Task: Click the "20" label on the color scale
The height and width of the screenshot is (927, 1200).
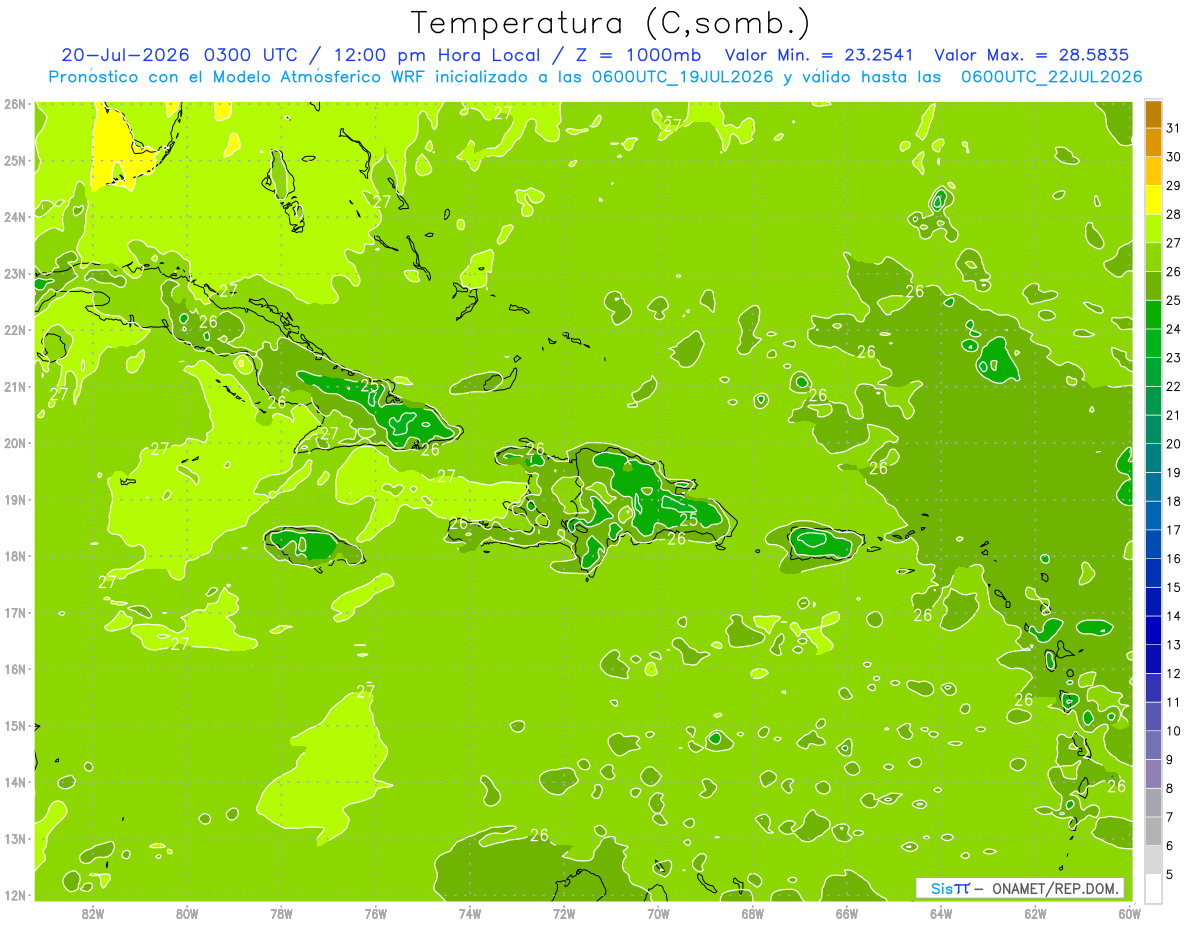Action: pyautogui.click(x=1173, y=444)
